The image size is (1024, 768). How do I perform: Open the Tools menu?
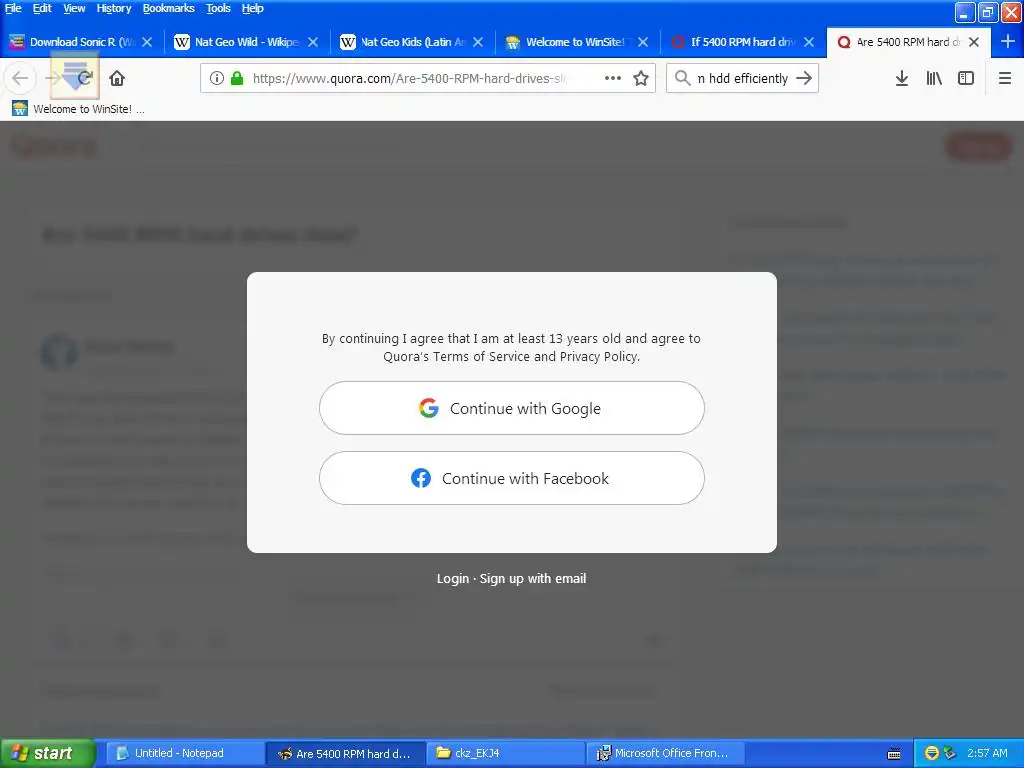click(x=218, y=8)
